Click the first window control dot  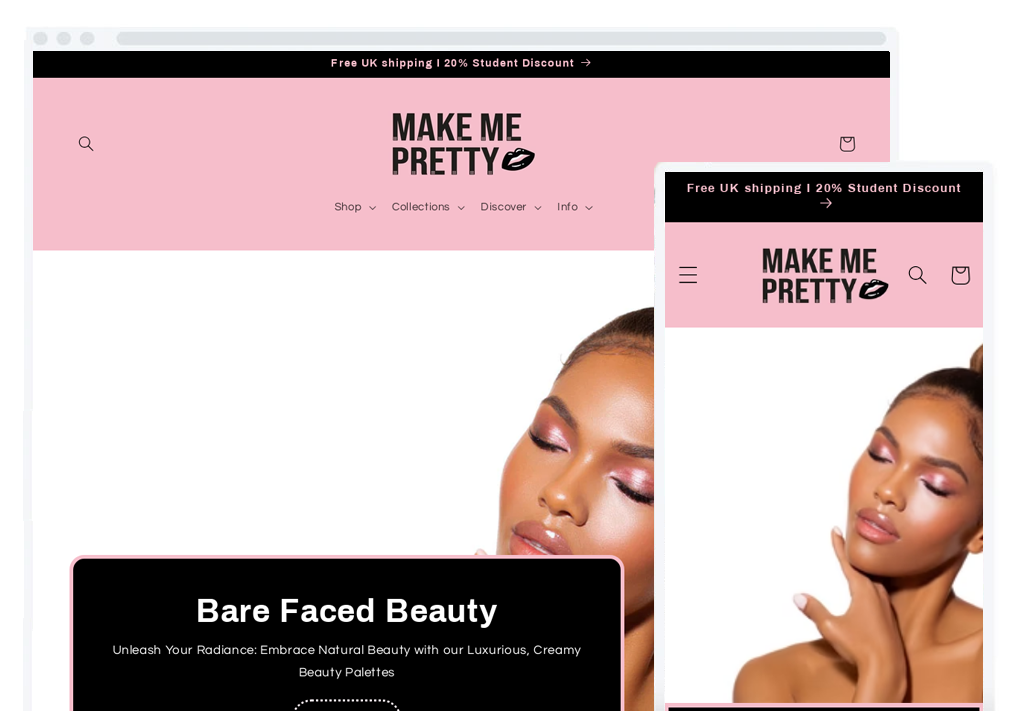click(x=40, y=38)
